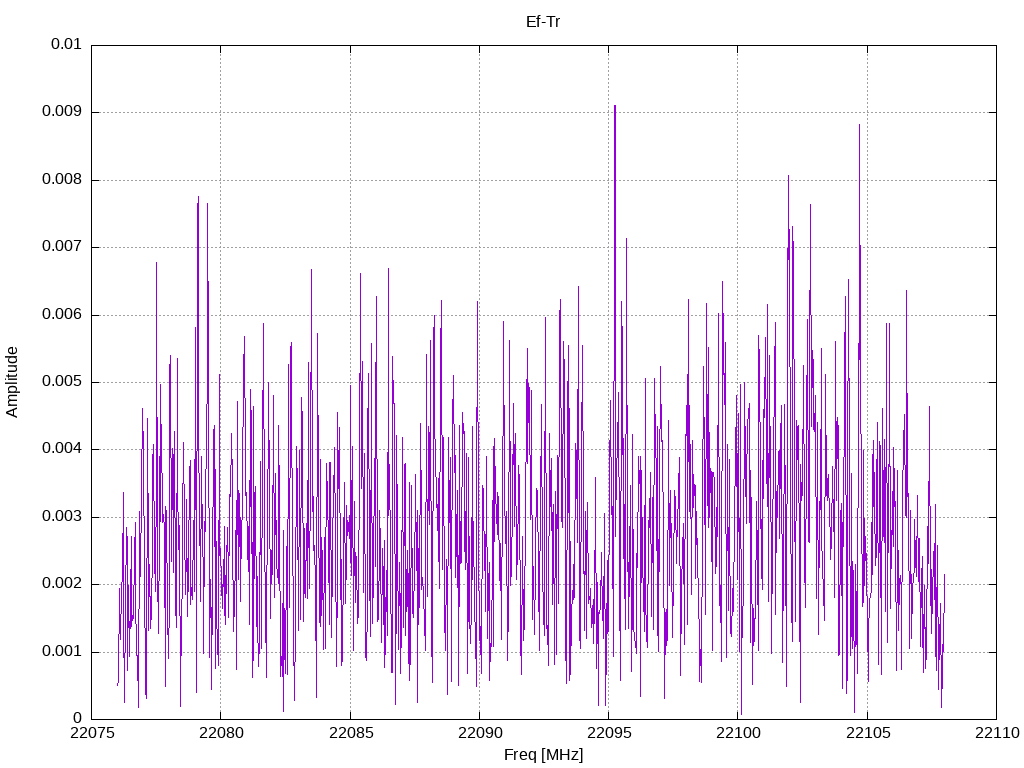
Task: Click the 22080 x-axis tick label
Action: coord(221,733)
